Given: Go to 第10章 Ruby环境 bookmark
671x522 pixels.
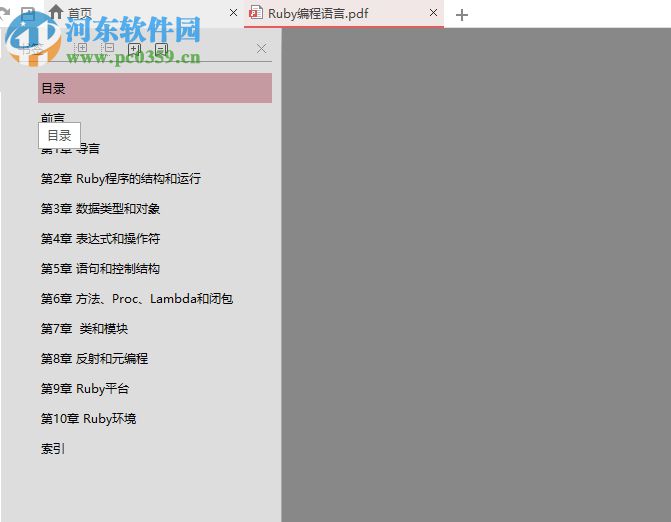Looking at the screenshot, I should point(89,418).
